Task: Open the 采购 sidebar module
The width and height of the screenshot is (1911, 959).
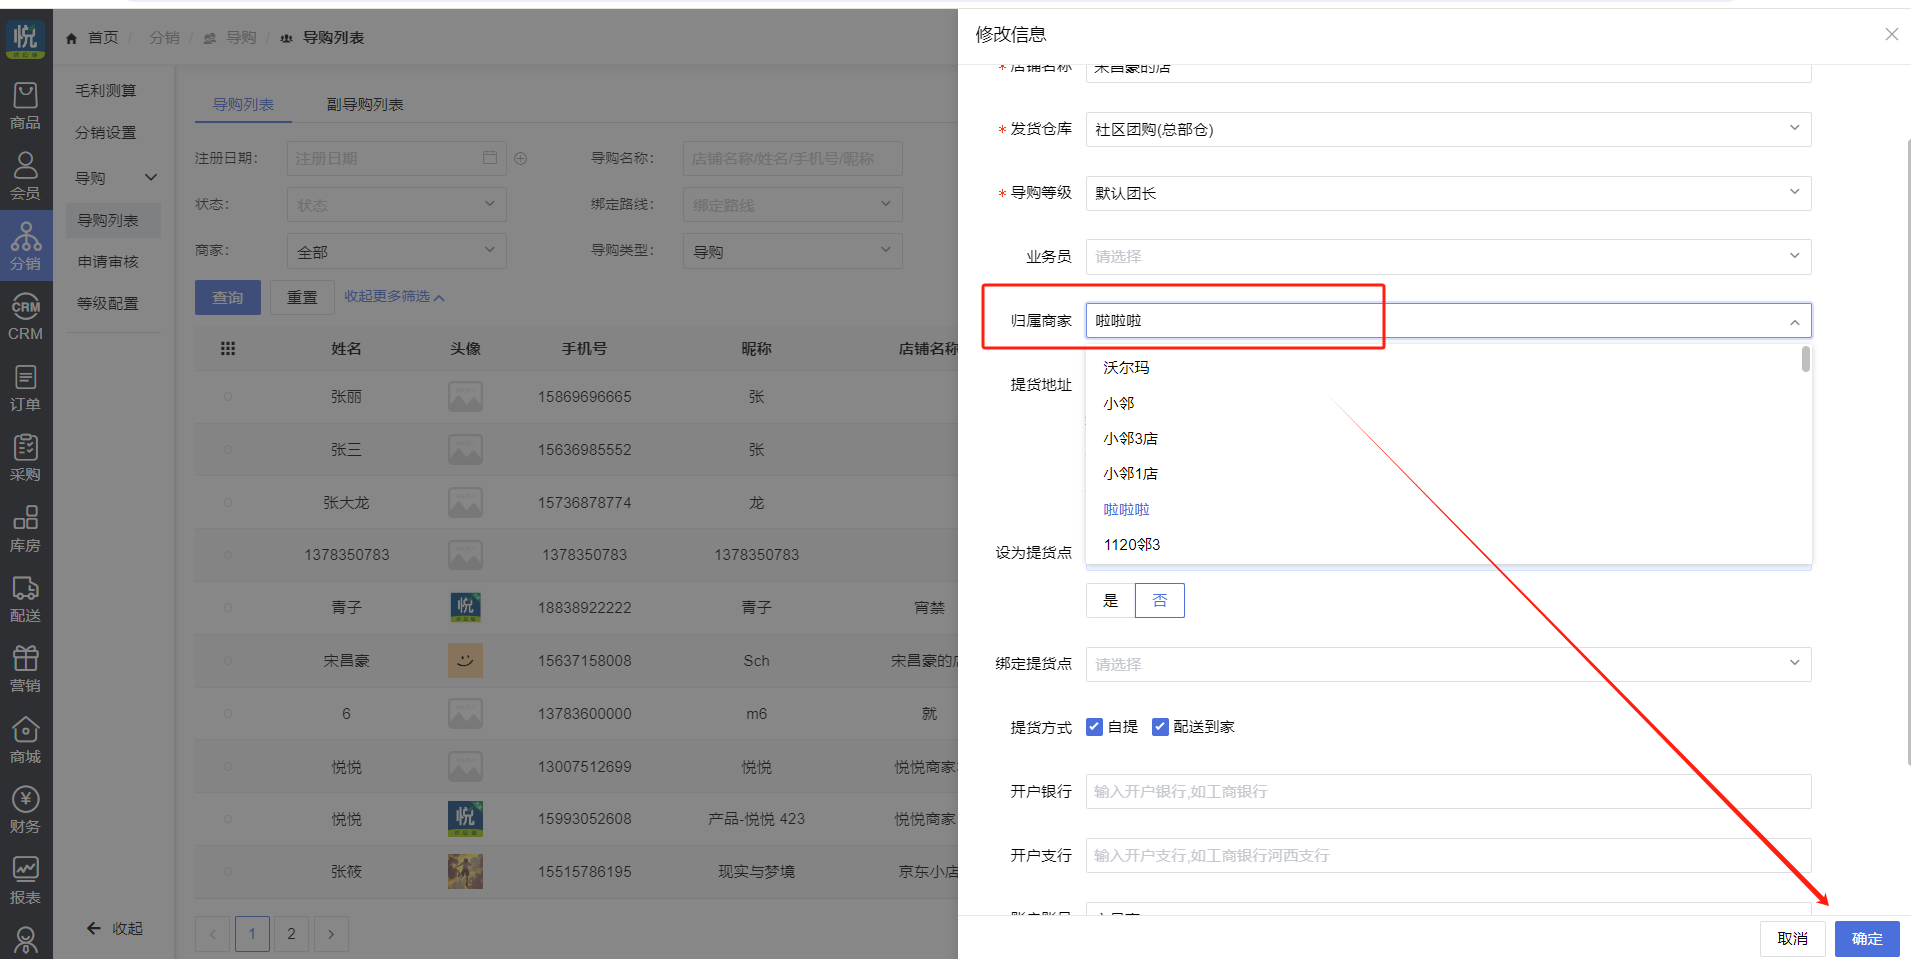Action: pyautogui.click(x=25, y=458)
